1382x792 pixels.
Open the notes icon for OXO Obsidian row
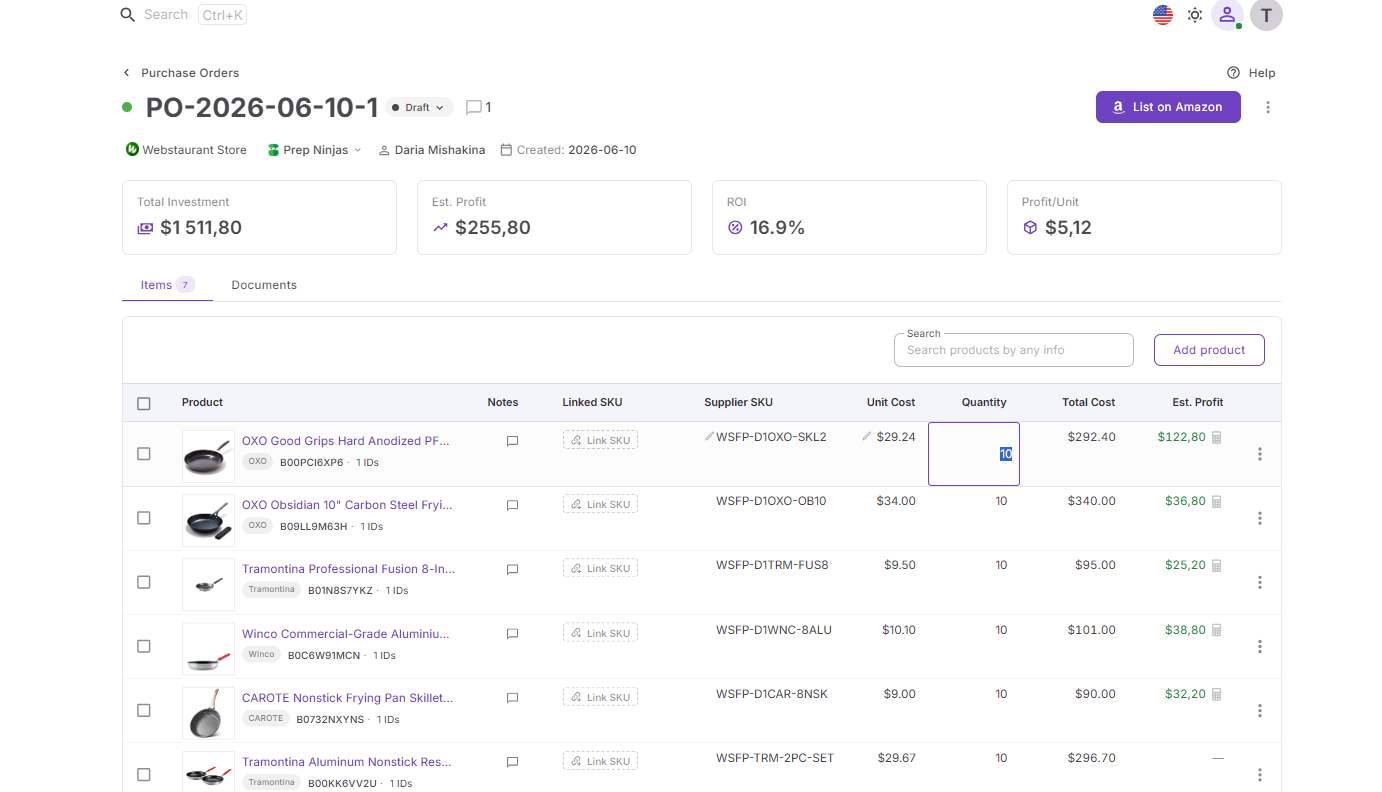[512, 505]
